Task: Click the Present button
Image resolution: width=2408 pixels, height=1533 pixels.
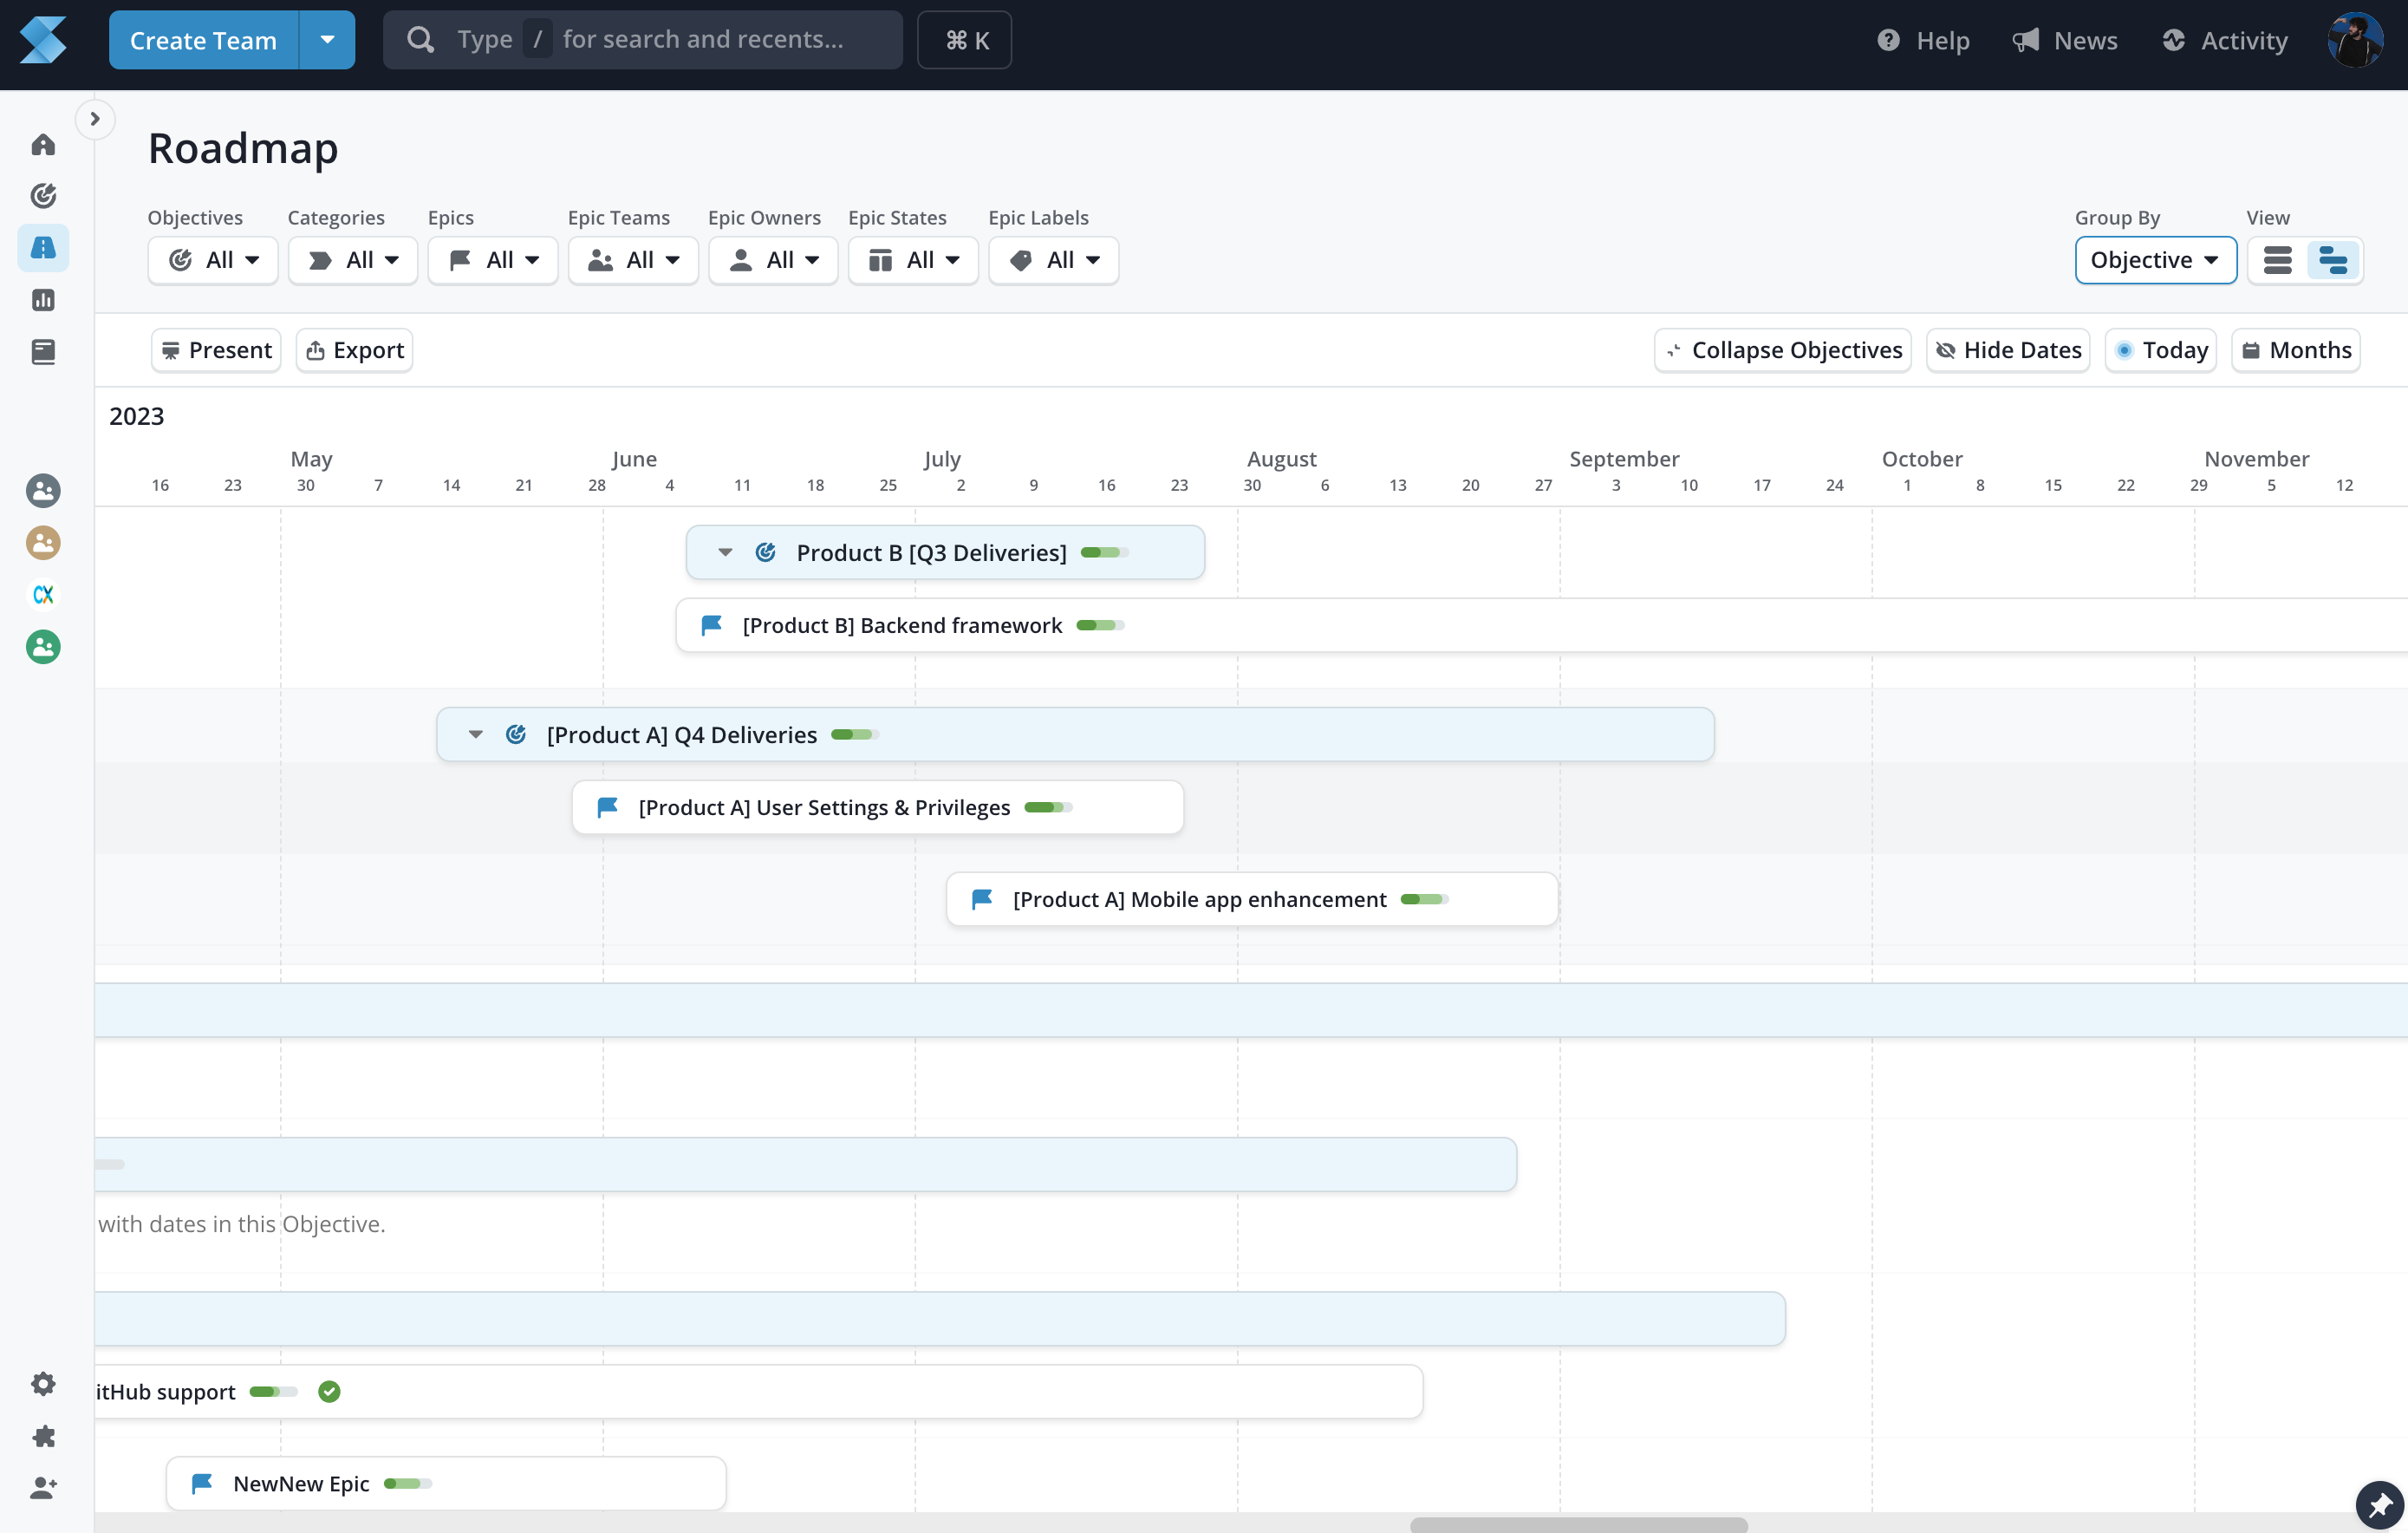Action: [x=216, y=350]
